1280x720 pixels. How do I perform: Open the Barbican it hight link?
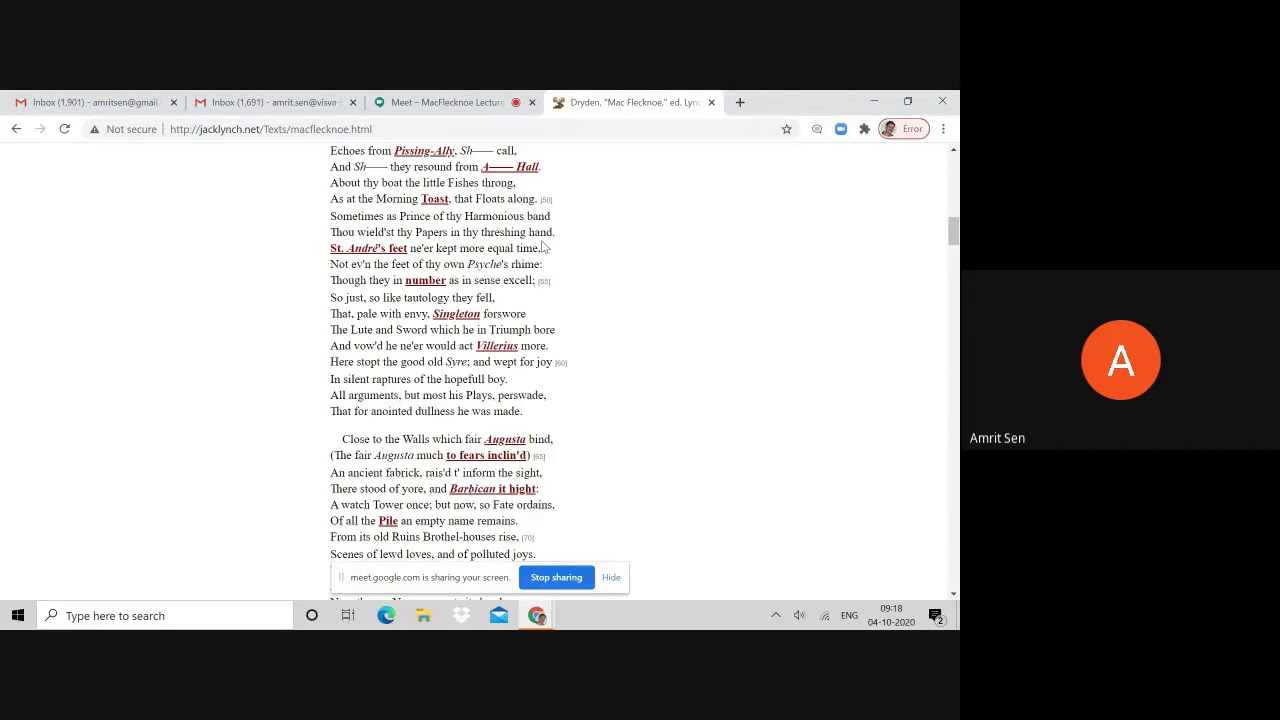point(493,489)
